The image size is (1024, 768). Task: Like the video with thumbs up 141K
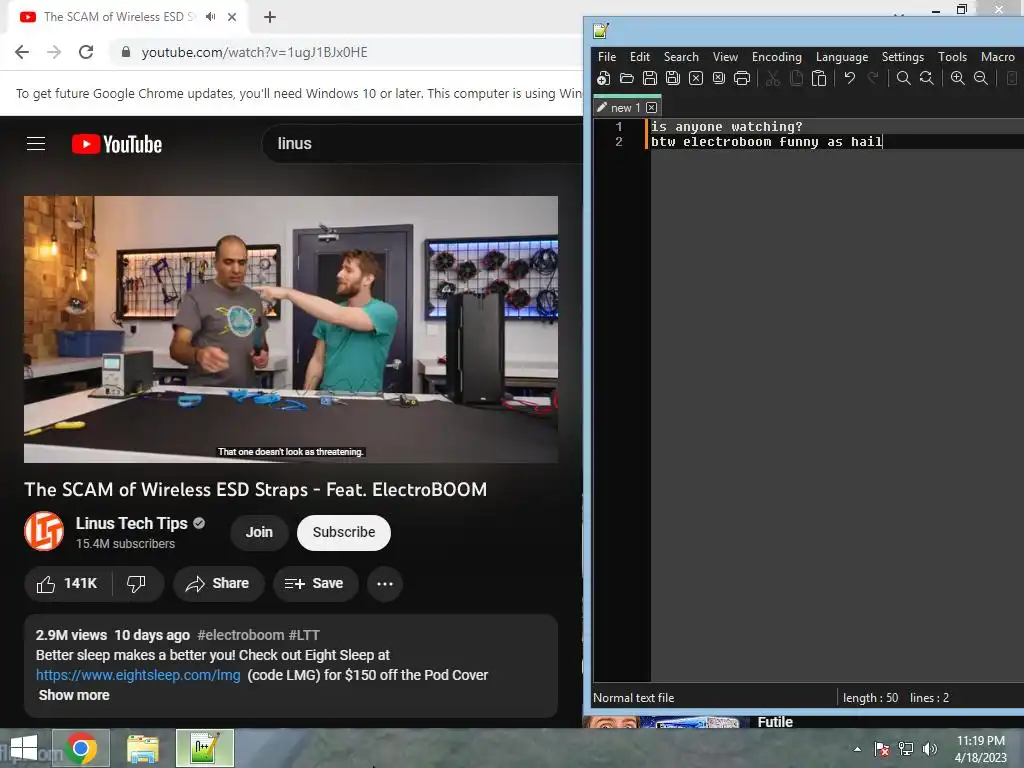tap(67, 584)
